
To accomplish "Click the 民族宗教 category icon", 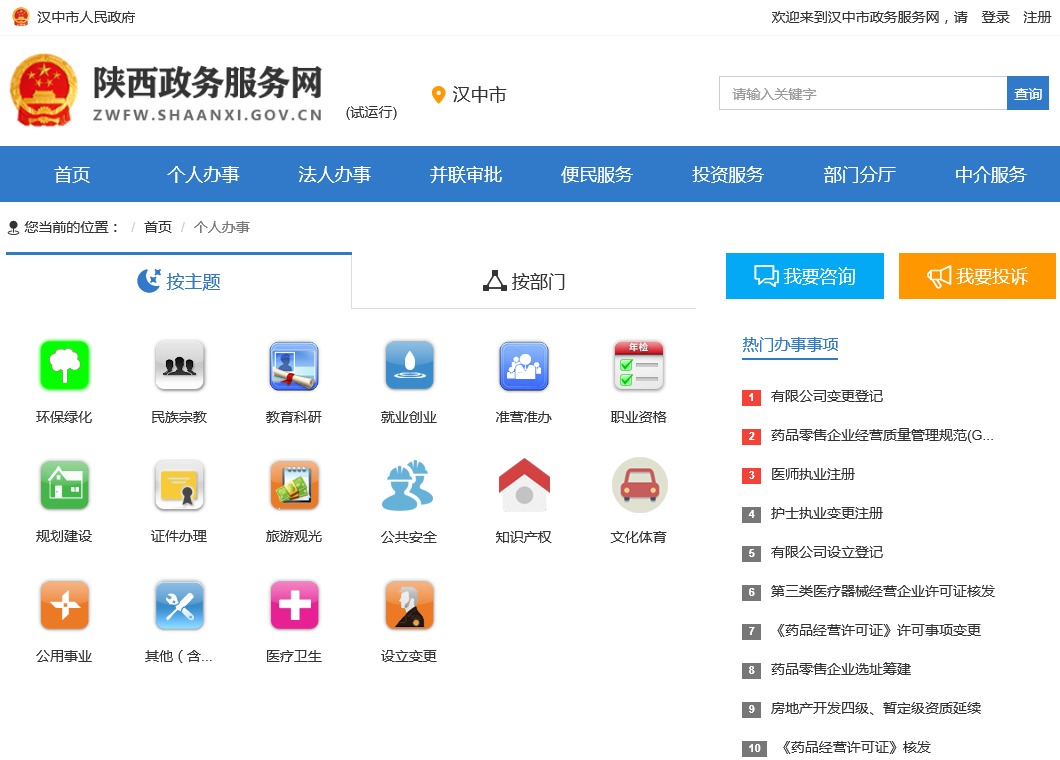I will click(179, 365).
